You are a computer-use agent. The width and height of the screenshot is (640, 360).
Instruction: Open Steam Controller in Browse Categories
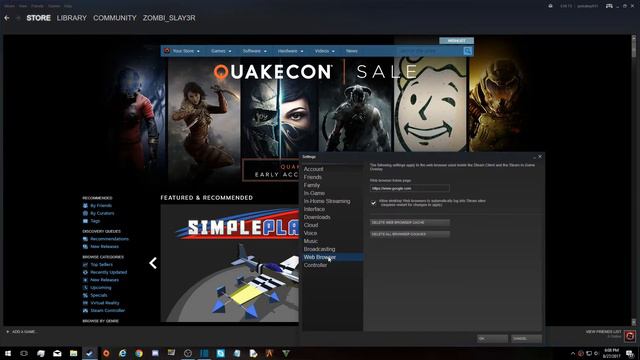(x=107, y=311)
